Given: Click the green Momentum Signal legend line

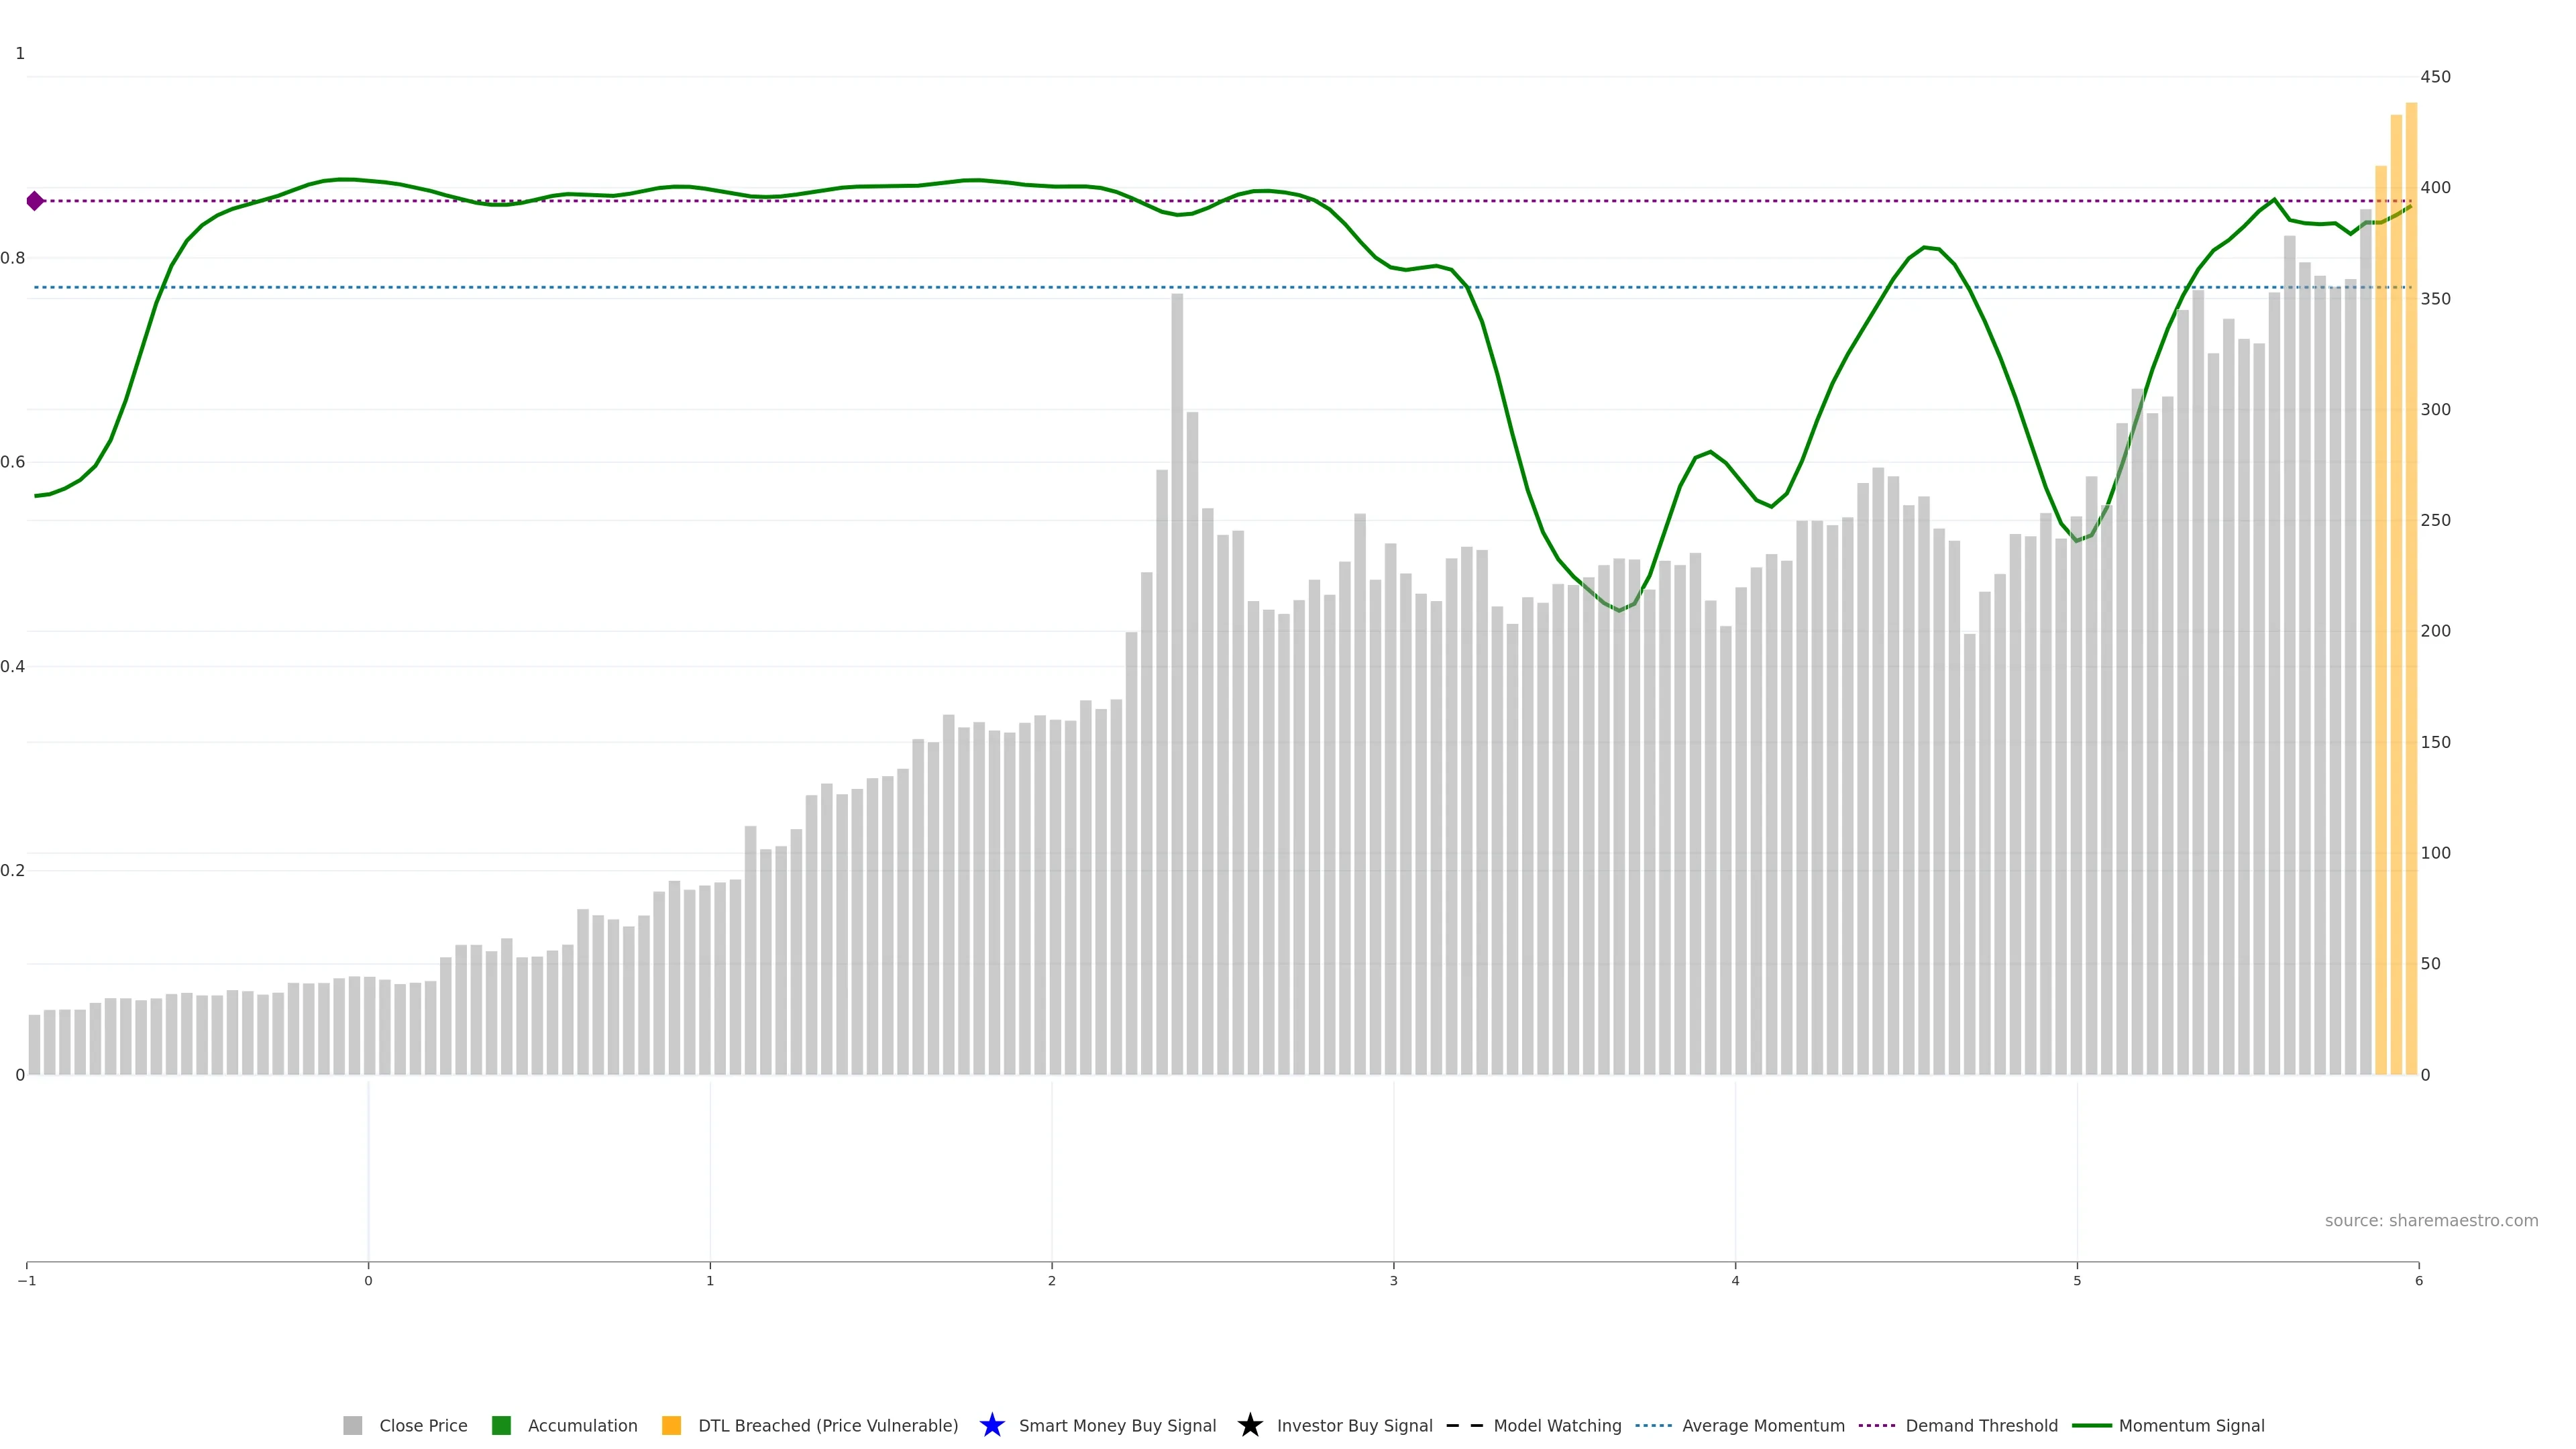Looking at the screenshot, I should point(2091,1425).
